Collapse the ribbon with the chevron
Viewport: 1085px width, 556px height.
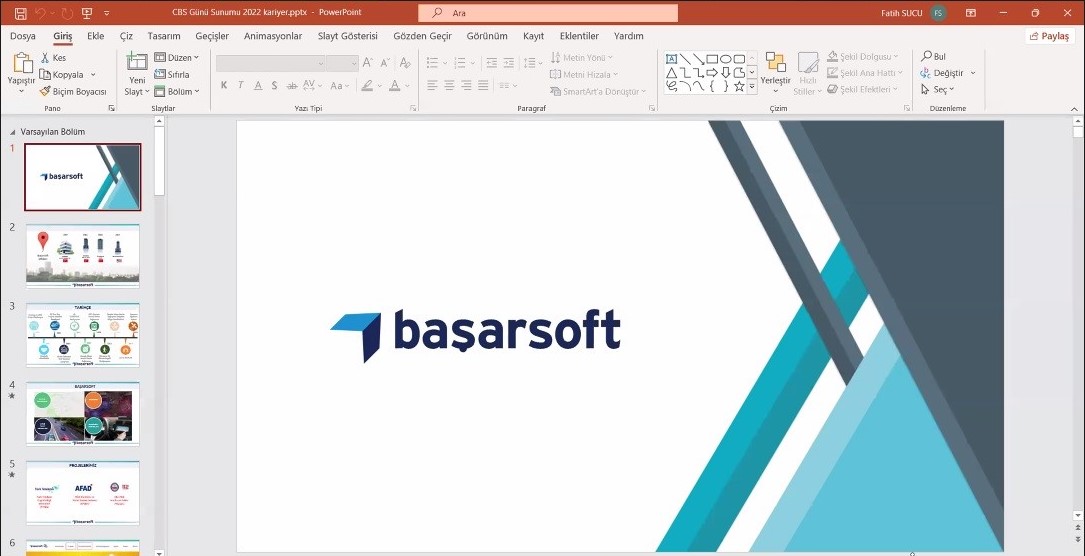point(1075,109)
